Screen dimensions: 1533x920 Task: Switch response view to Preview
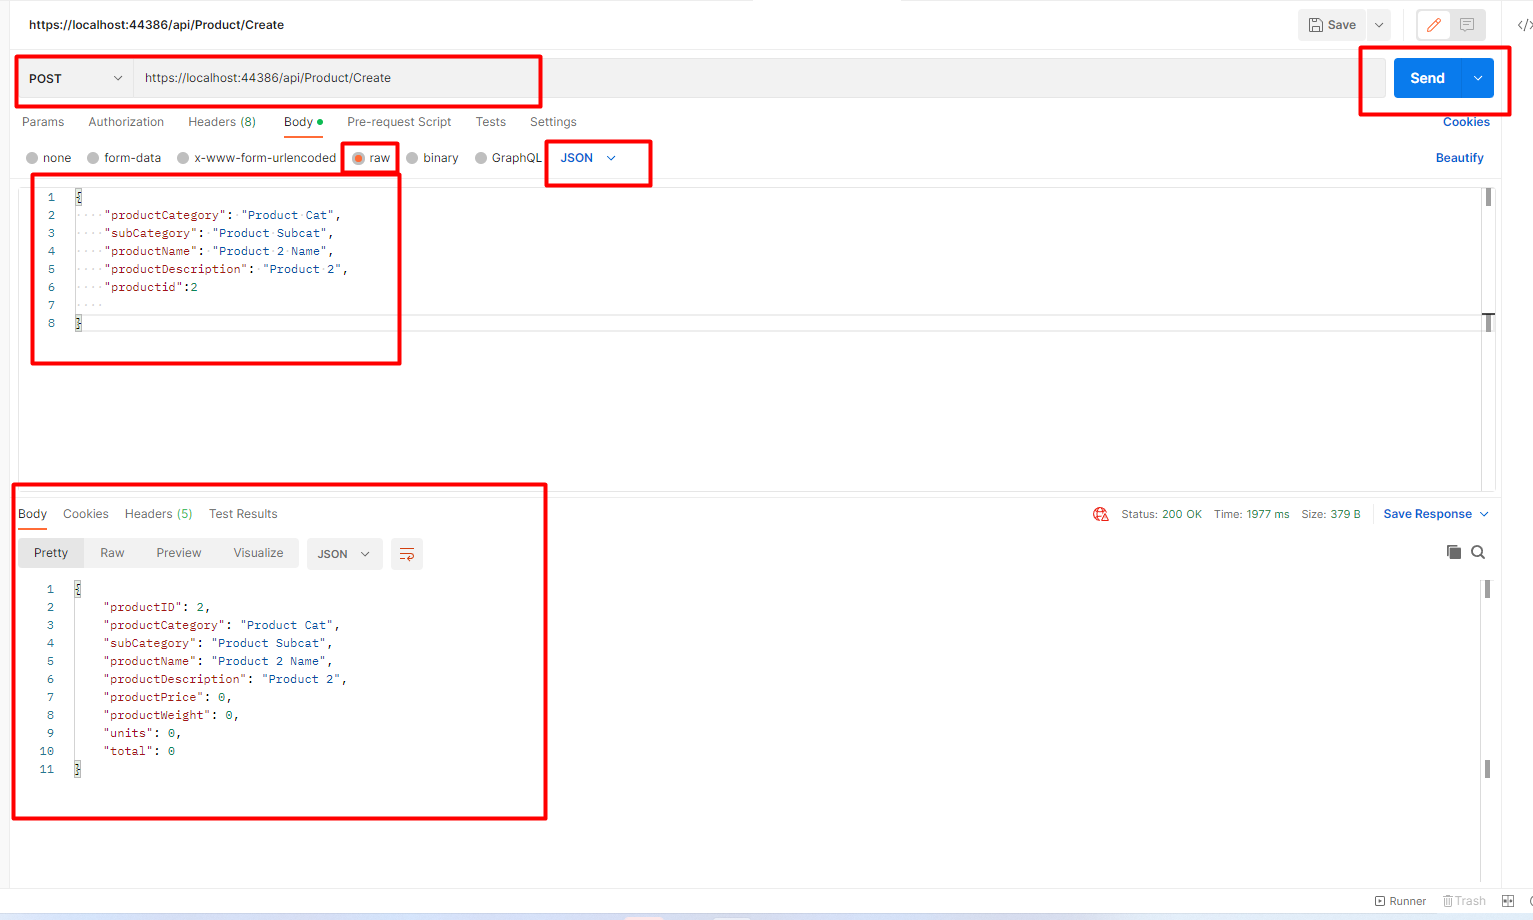click(179, 553)
